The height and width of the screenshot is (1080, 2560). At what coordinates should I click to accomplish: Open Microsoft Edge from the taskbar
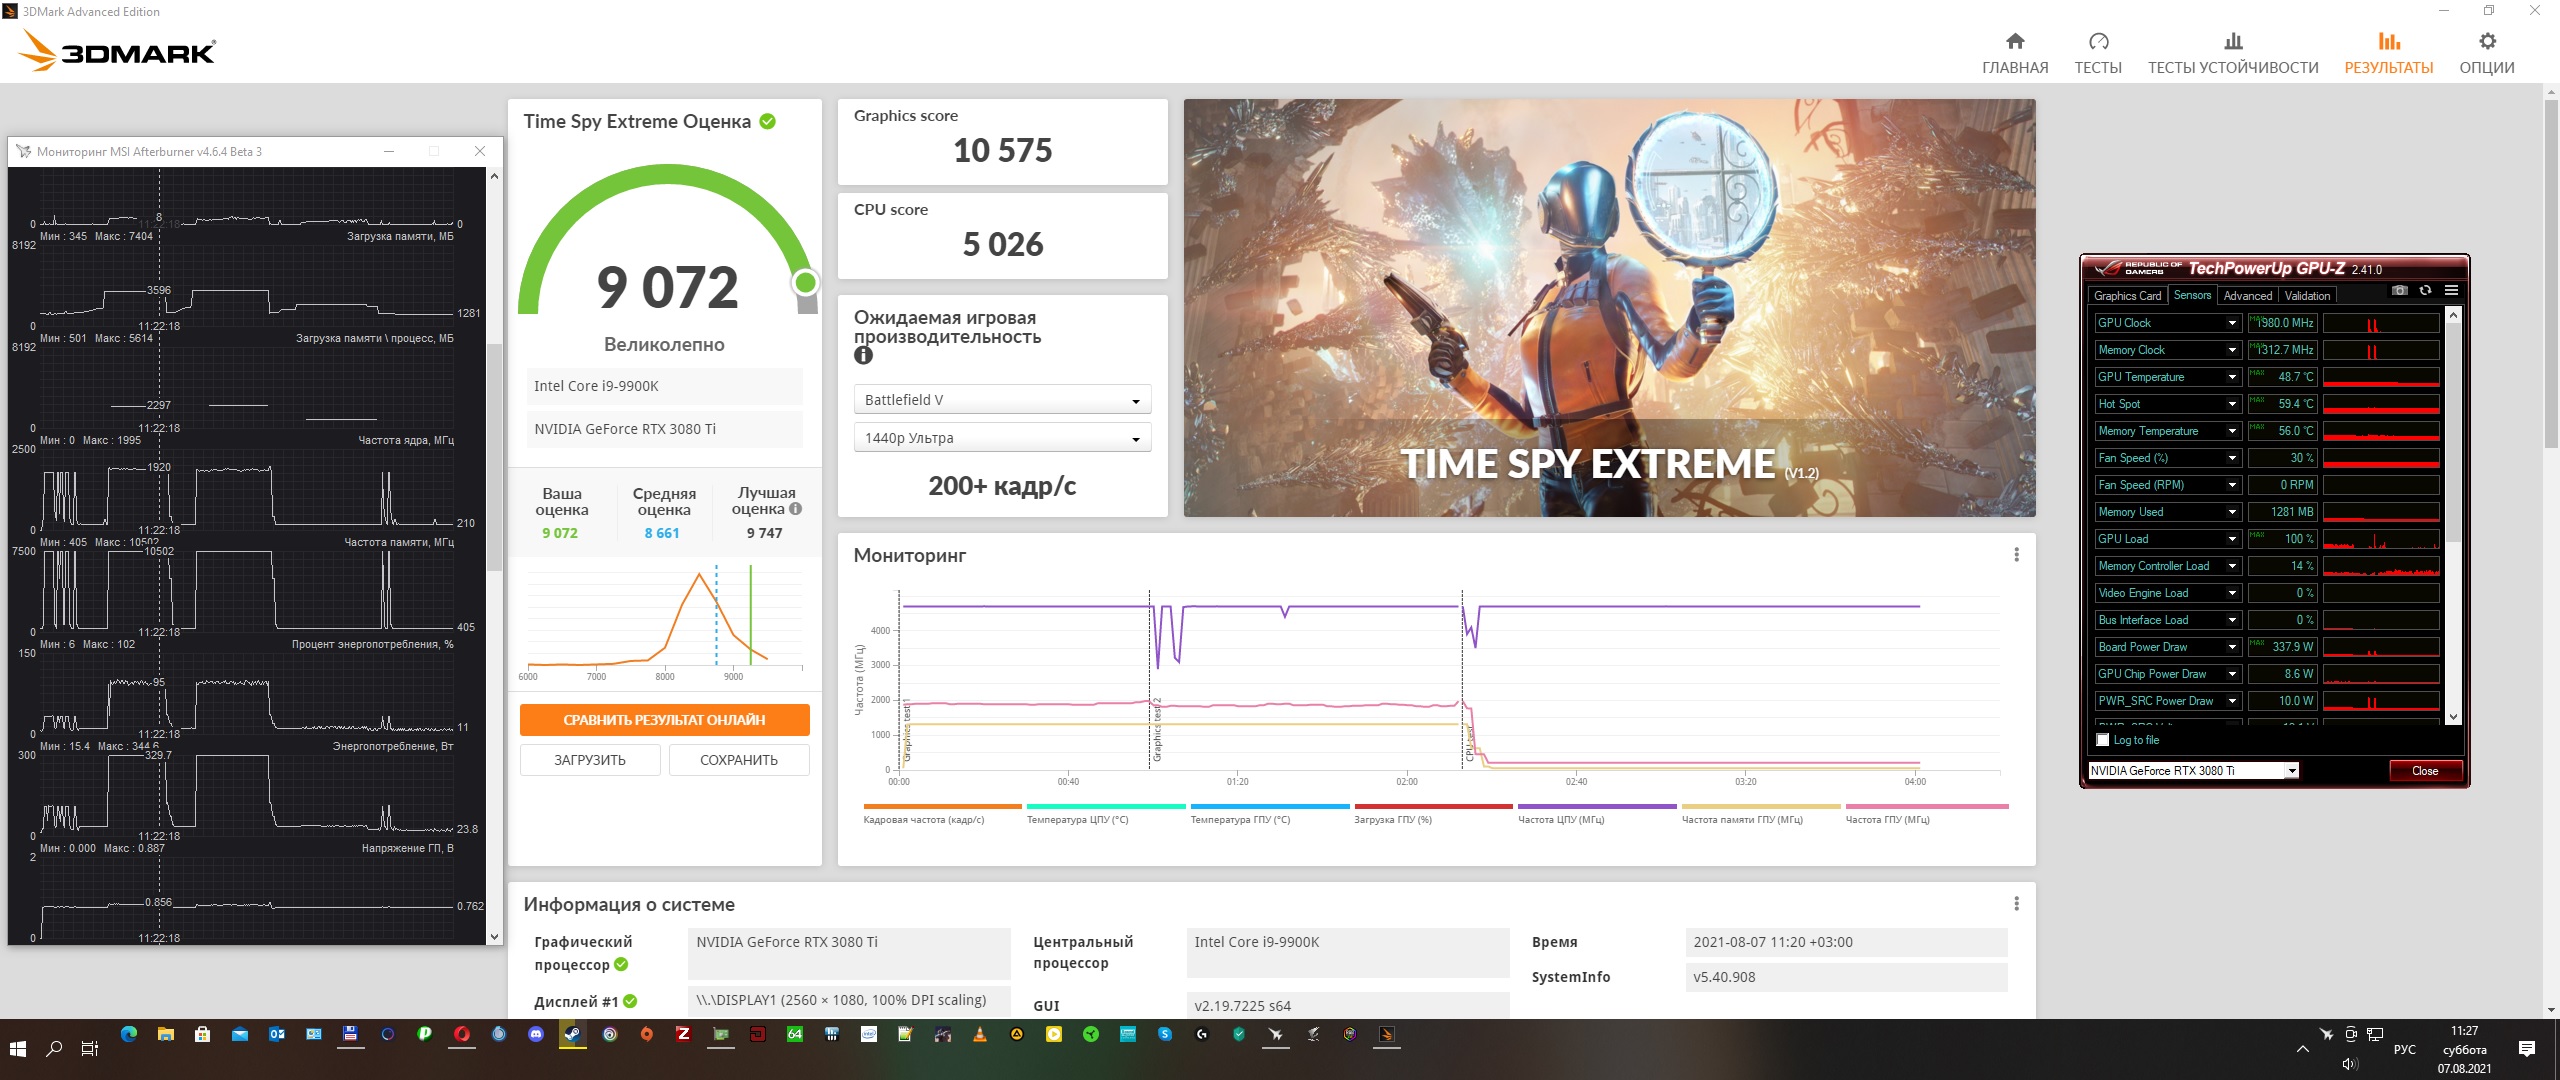pyautogui.click(x=129, y=1034)
